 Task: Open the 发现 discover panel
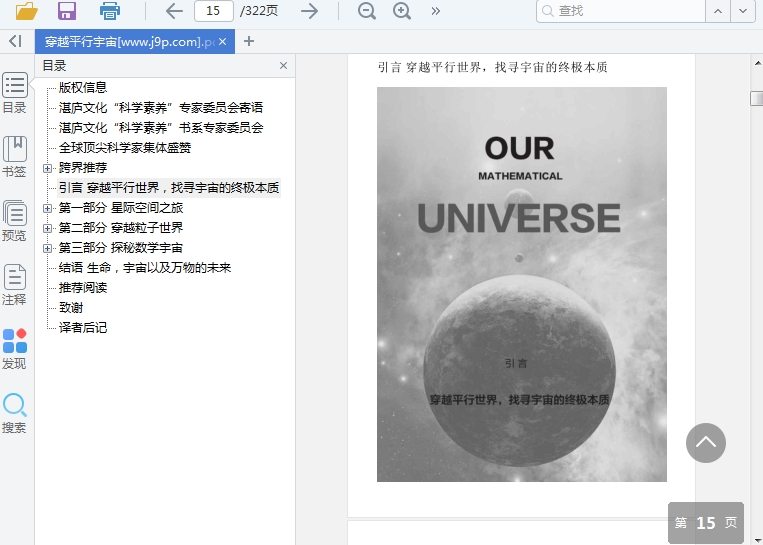click(15, 349)
